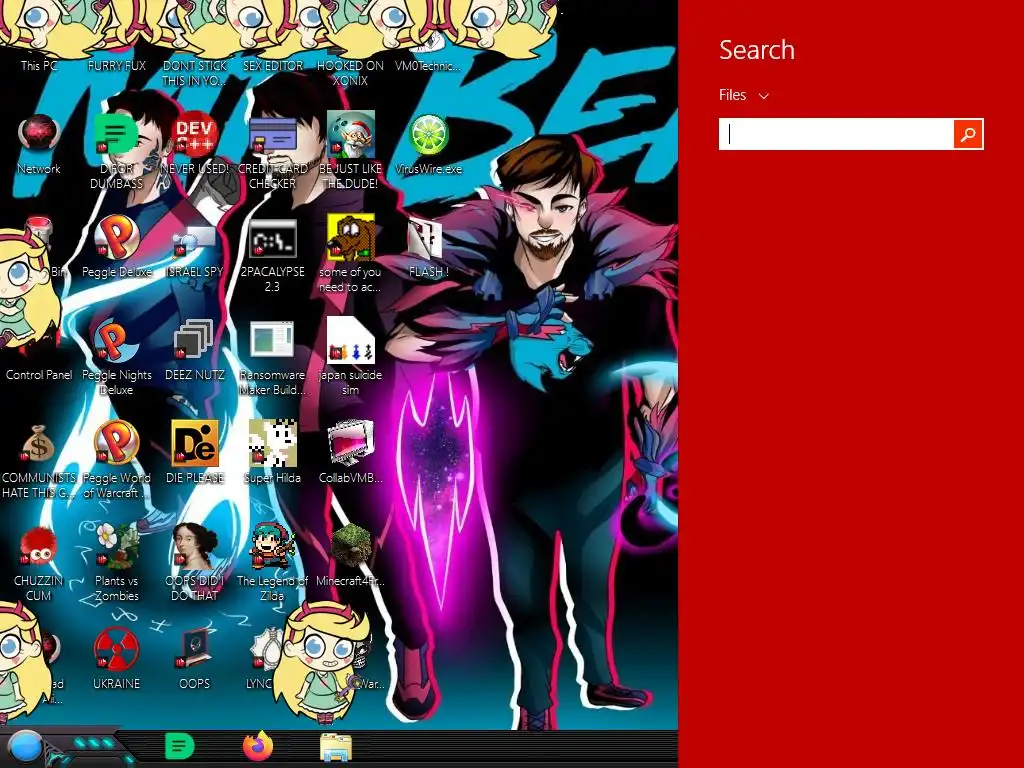Select the 'VM0Technic...' desktop label

[x=428, y=65]
